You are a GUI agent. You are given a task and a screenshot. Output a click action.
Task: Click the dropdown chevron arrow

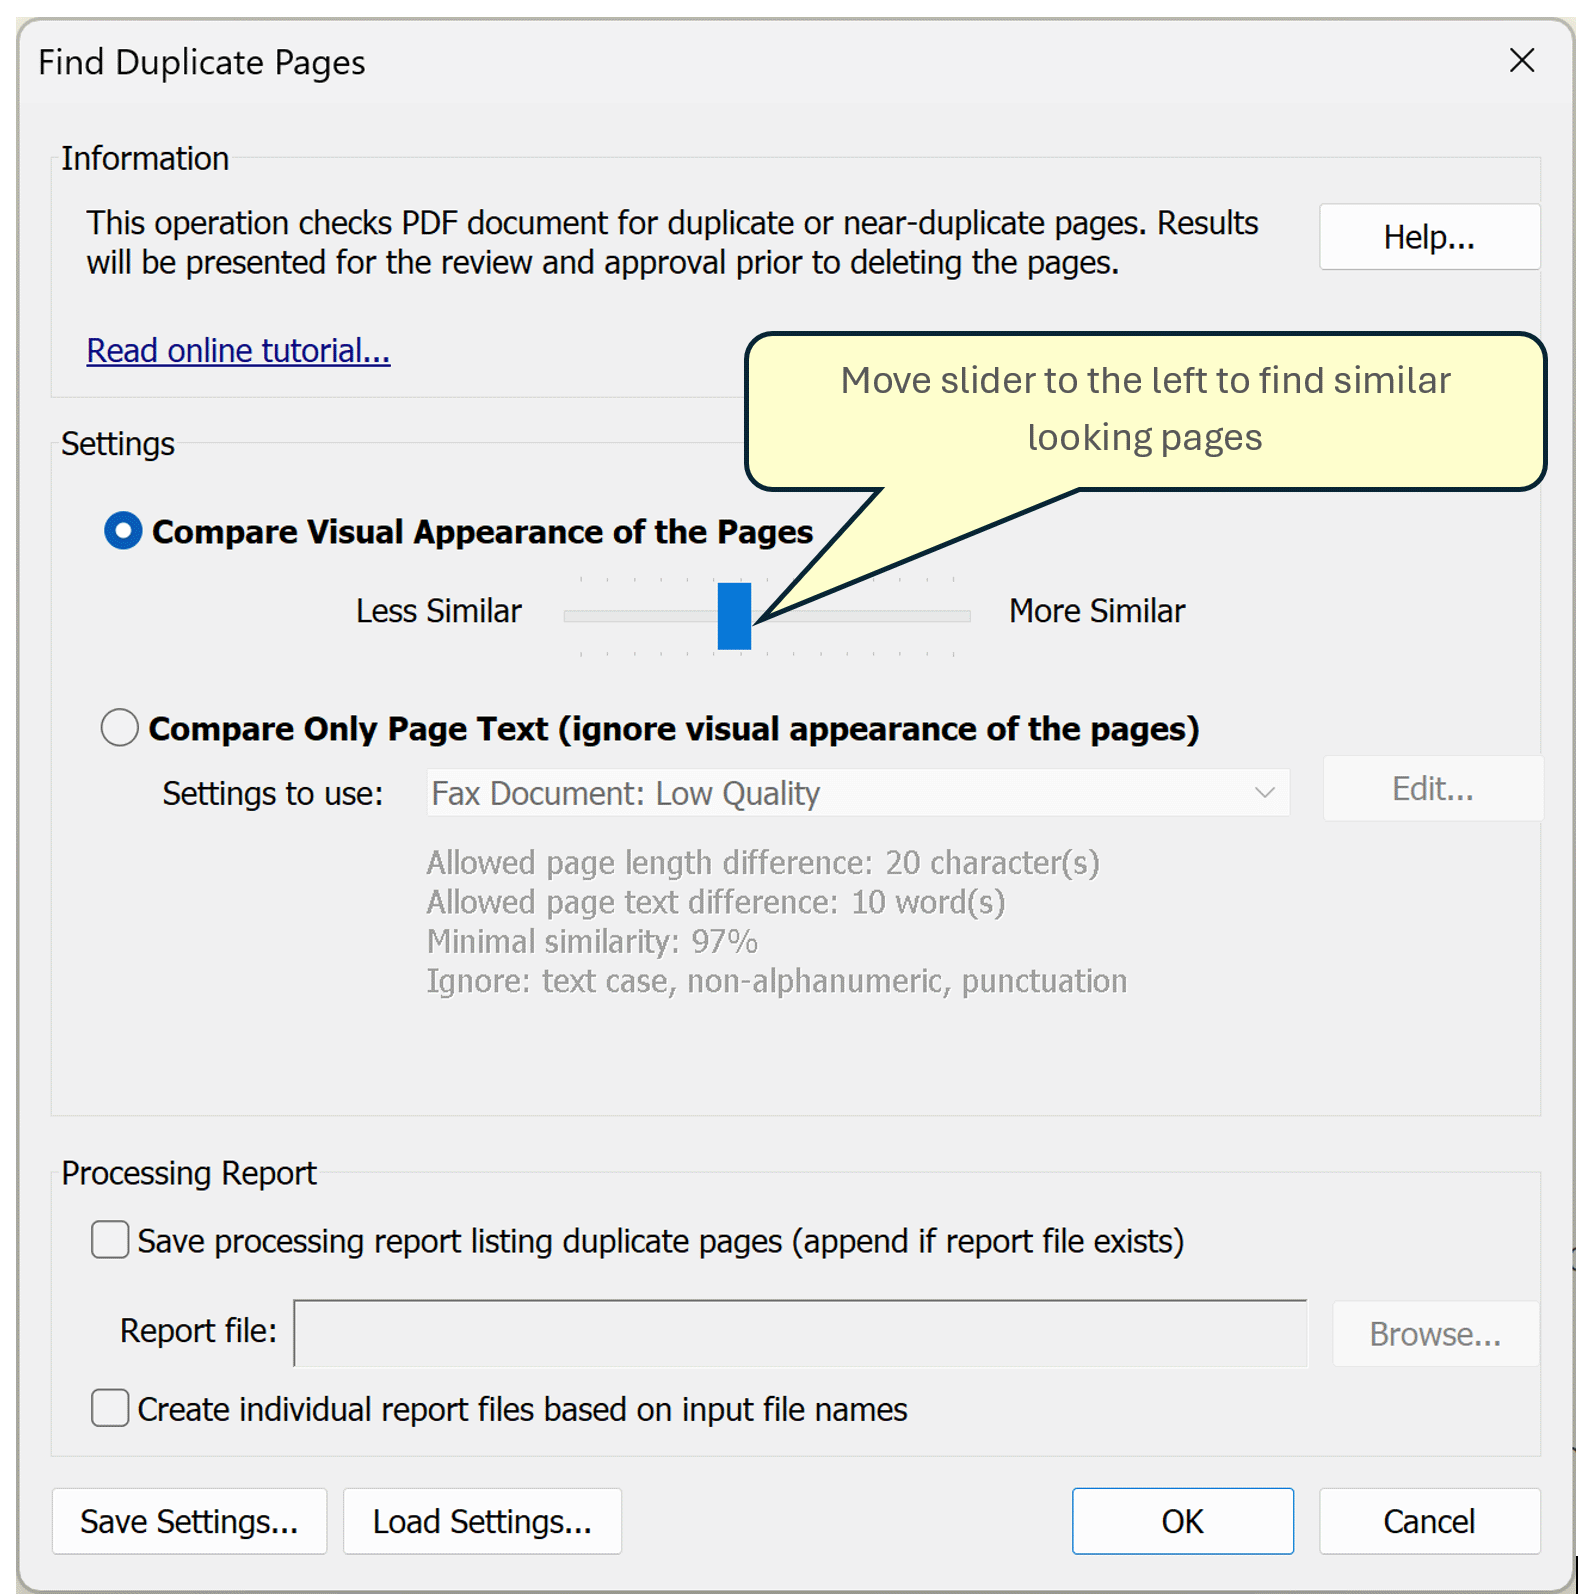(1264, 793)
